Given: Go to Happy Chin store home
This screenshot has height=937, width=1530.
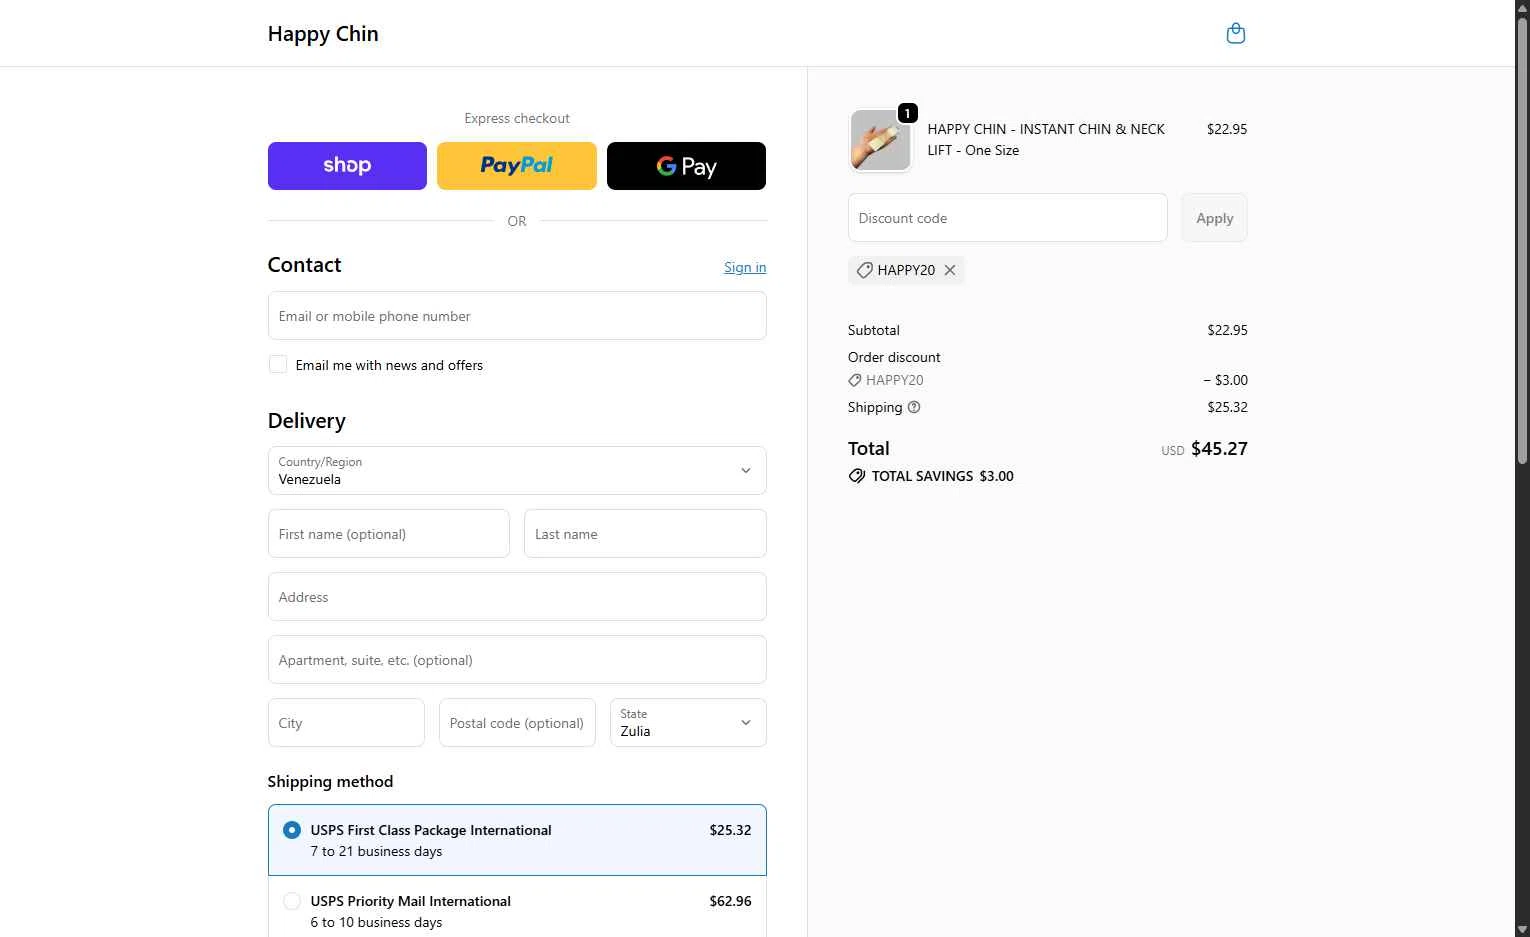Looking at the screenshot, I should (x=323, y=34).
